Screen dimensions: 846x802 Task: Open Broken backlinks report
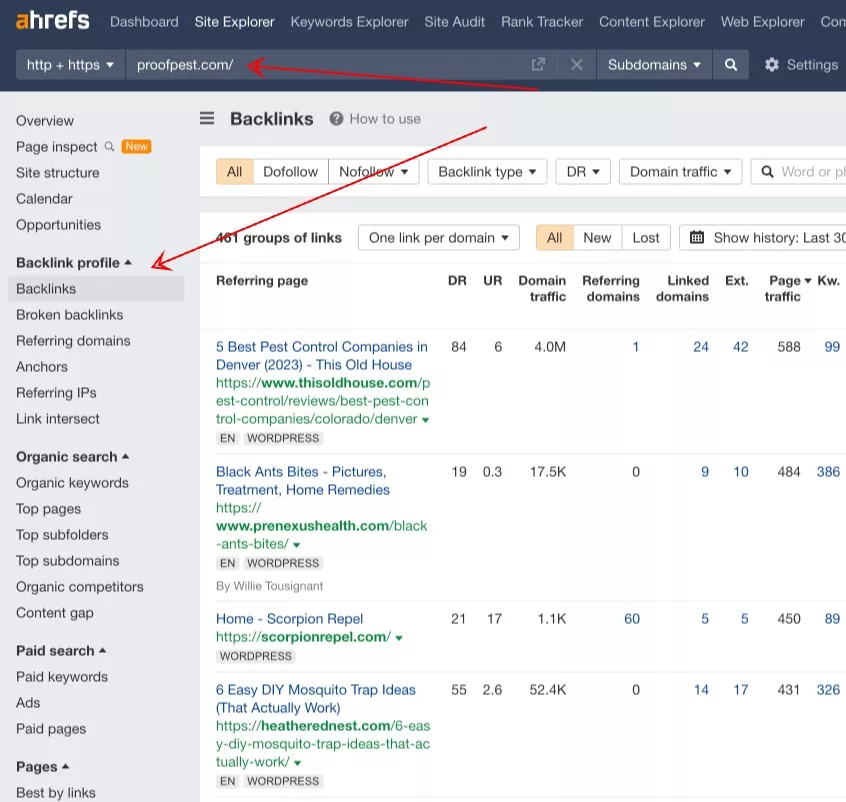click(70, 315)
